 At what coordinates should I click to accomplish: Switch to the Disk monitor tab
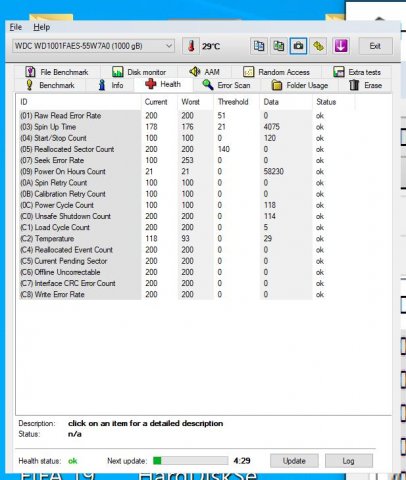click(139, 72)
